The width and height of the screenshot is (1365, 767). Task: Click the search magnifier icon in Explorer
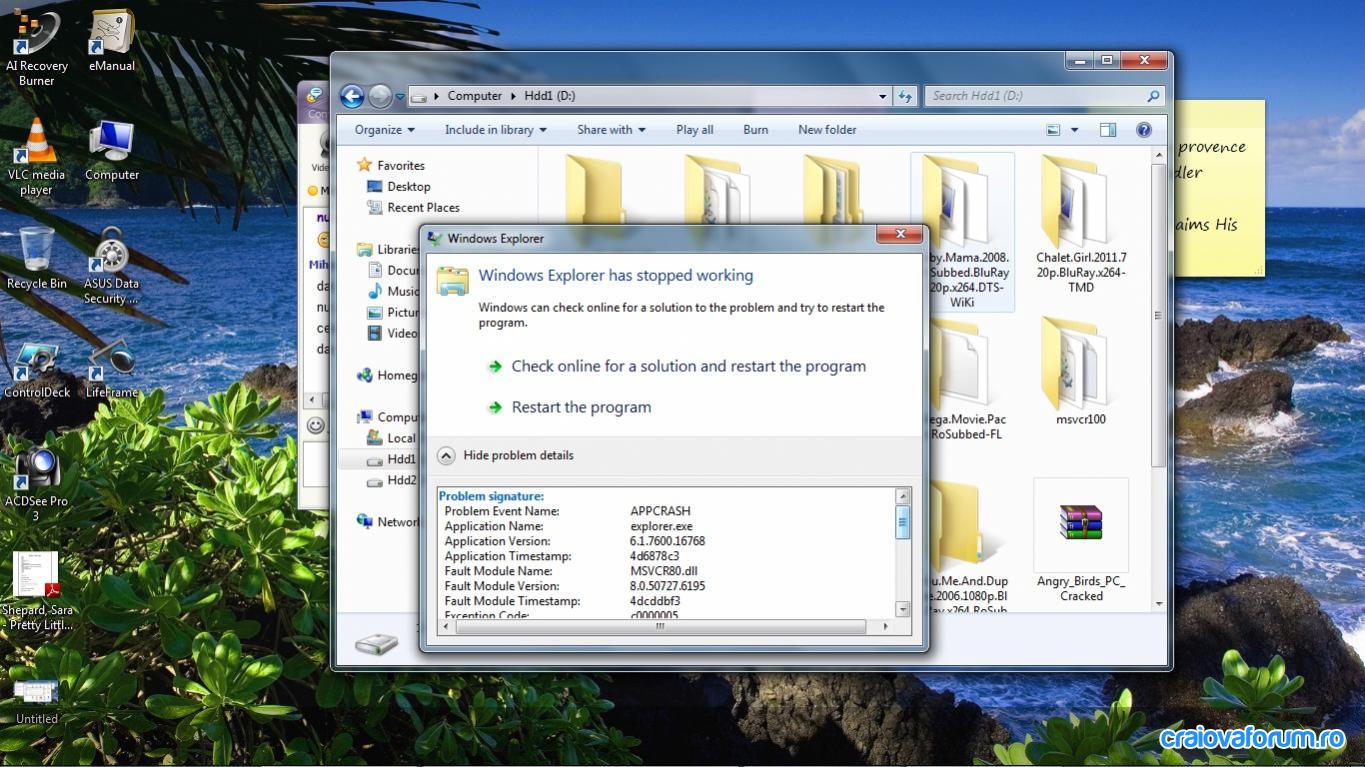1153,96
